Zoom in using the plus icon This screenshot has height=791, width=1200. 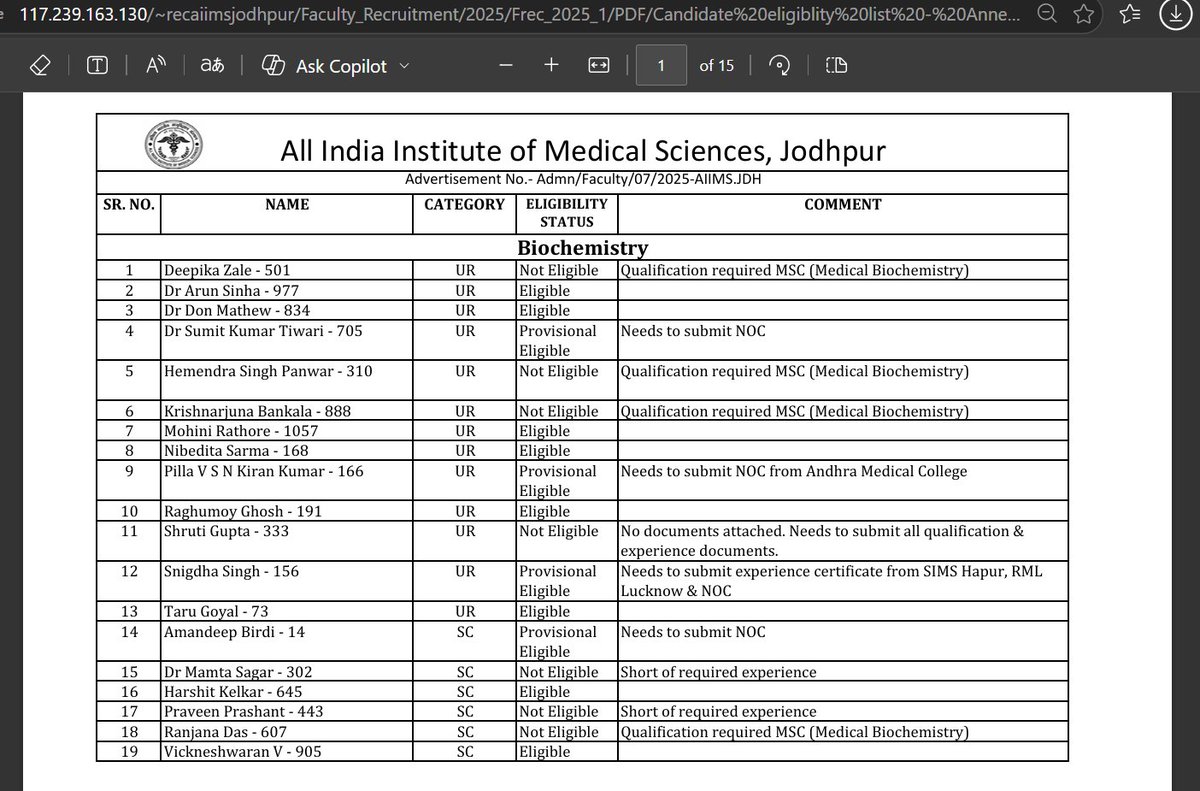[551, 66]
